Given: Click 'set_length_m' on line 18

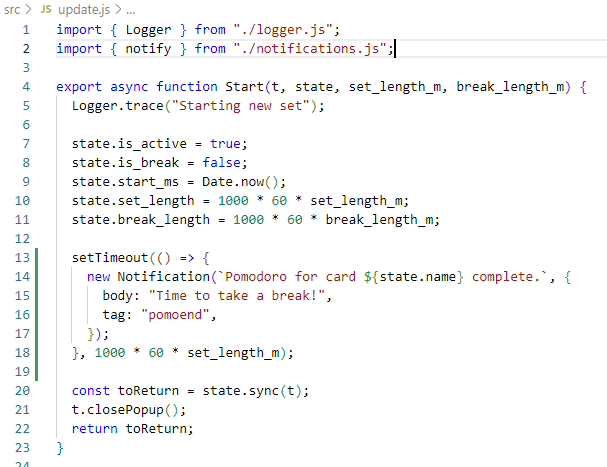Looking at the screenshot, I should point(233,352).
